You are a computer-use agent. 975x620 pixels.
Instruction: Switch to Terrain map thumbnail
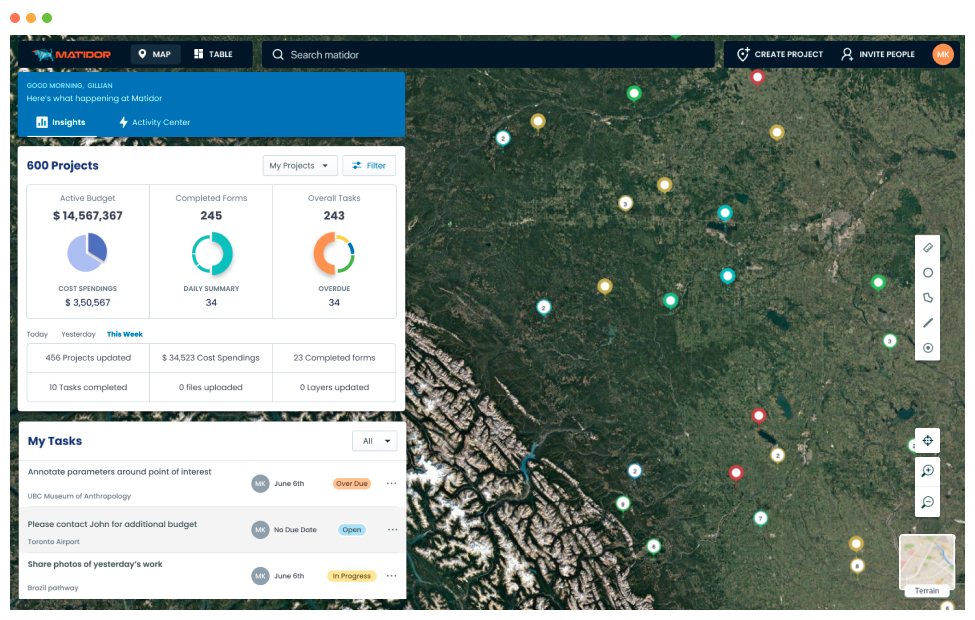click(x=927, y=565)
